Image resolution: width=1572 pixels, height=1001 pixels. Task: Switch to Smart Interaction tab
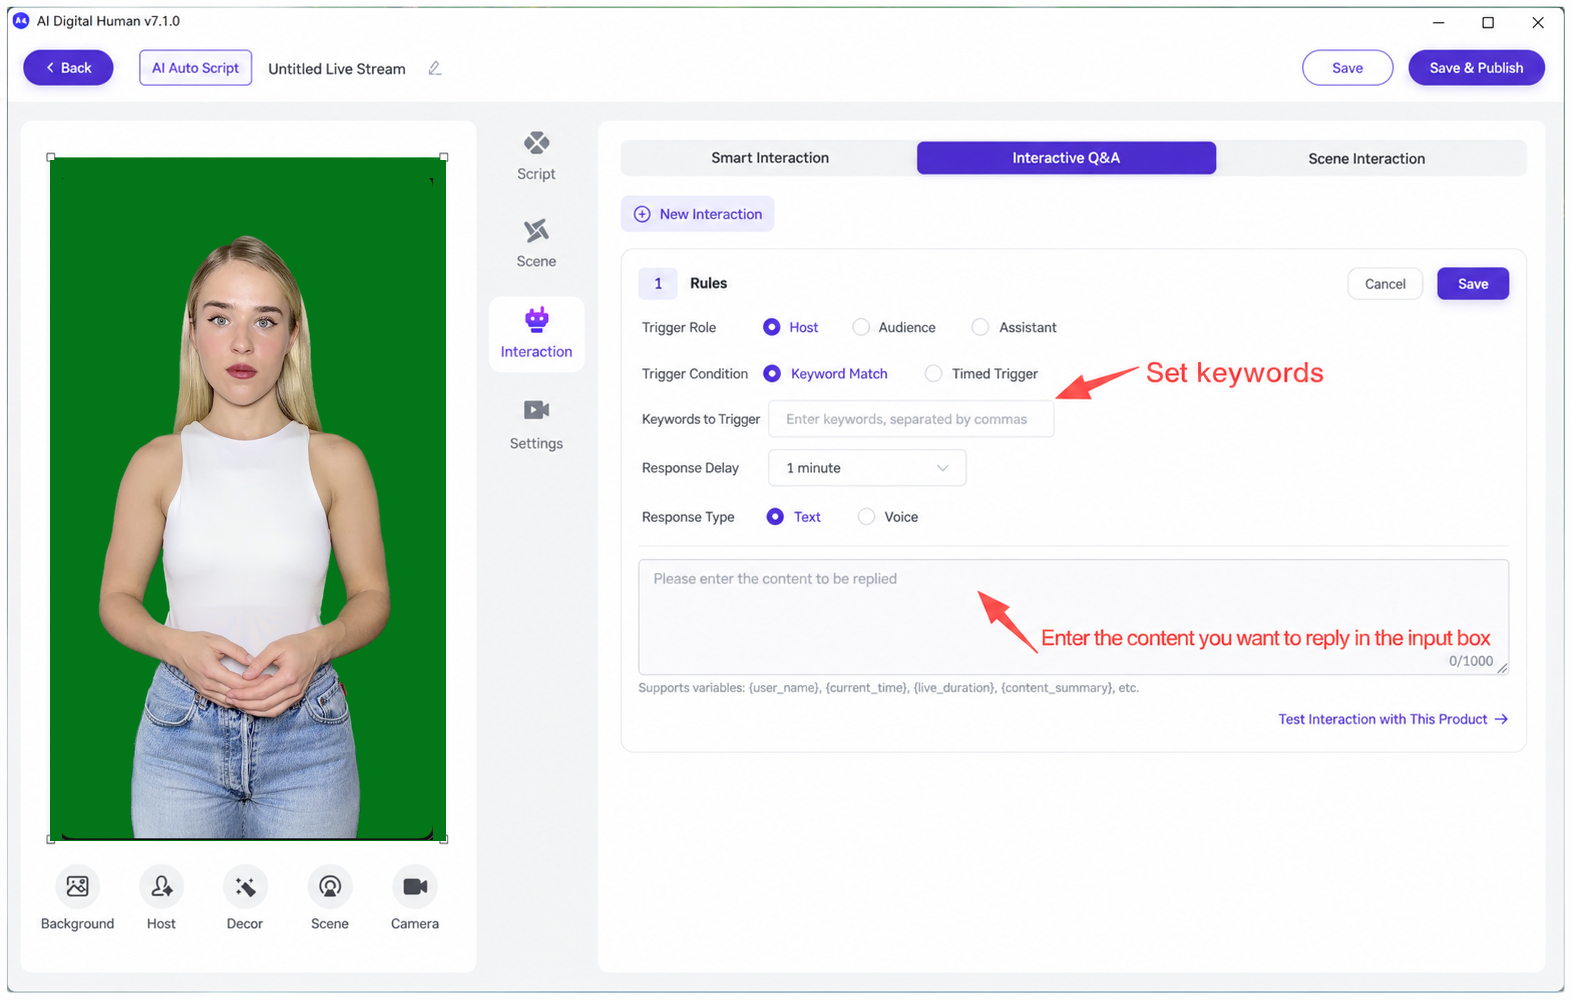click(x=769, y=158)
